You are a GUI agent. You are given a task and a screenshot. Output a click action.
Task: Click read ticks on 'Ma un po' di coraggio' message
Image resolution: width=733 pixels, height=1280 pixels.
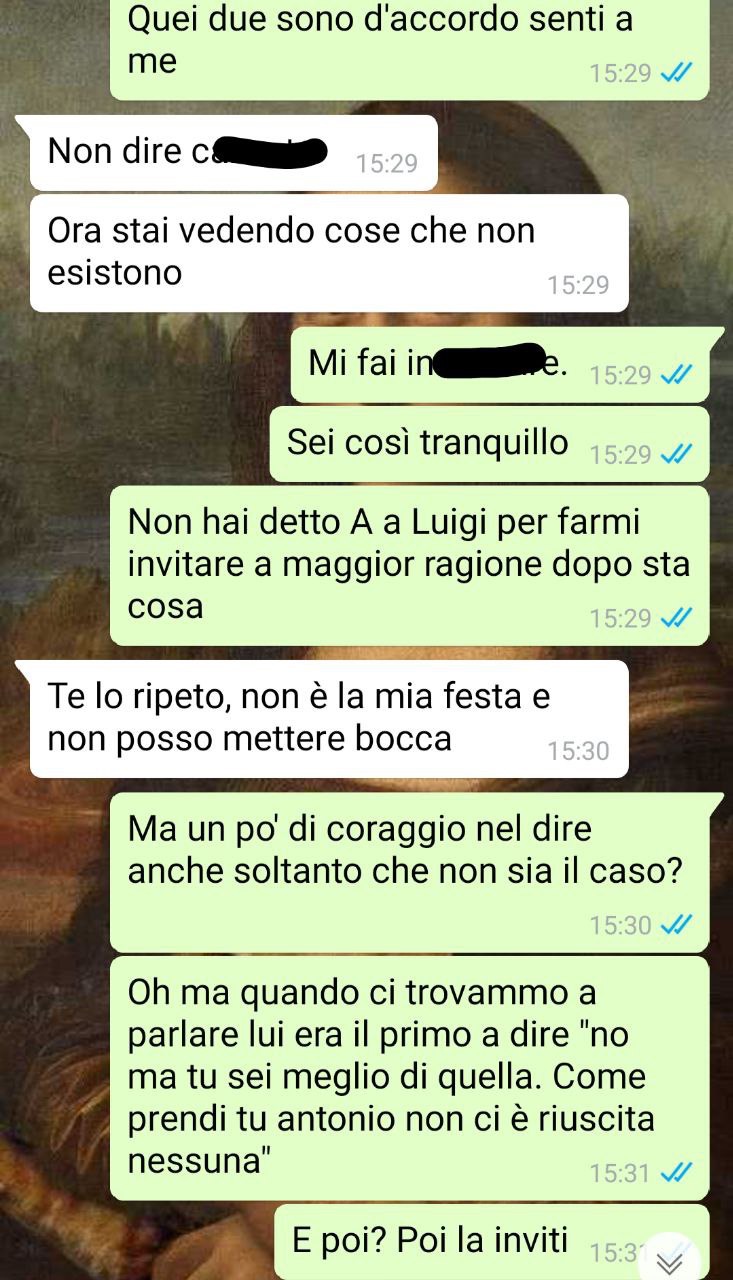click(x=677, y=925)
